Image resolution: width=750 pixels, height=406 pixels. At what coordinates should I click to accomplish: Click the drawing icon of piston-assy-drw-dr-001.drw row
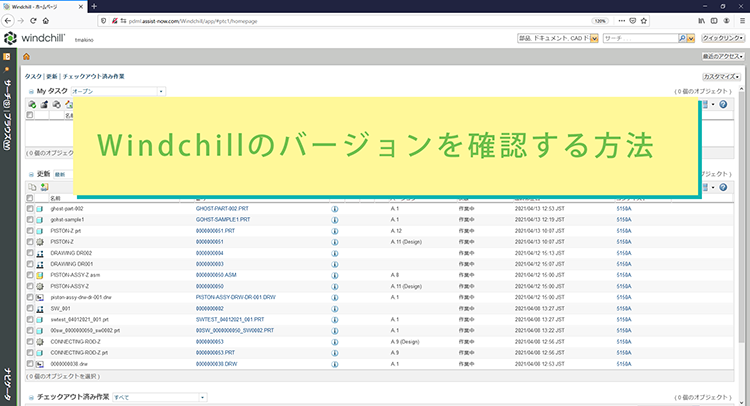coord(40,297)
